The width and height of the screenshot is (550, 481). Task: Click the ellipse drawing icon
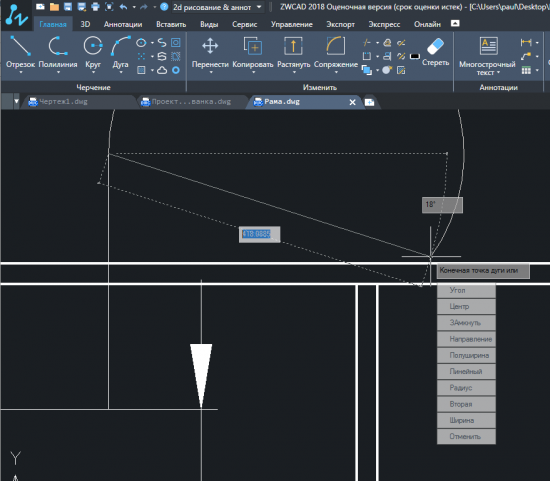141,43
